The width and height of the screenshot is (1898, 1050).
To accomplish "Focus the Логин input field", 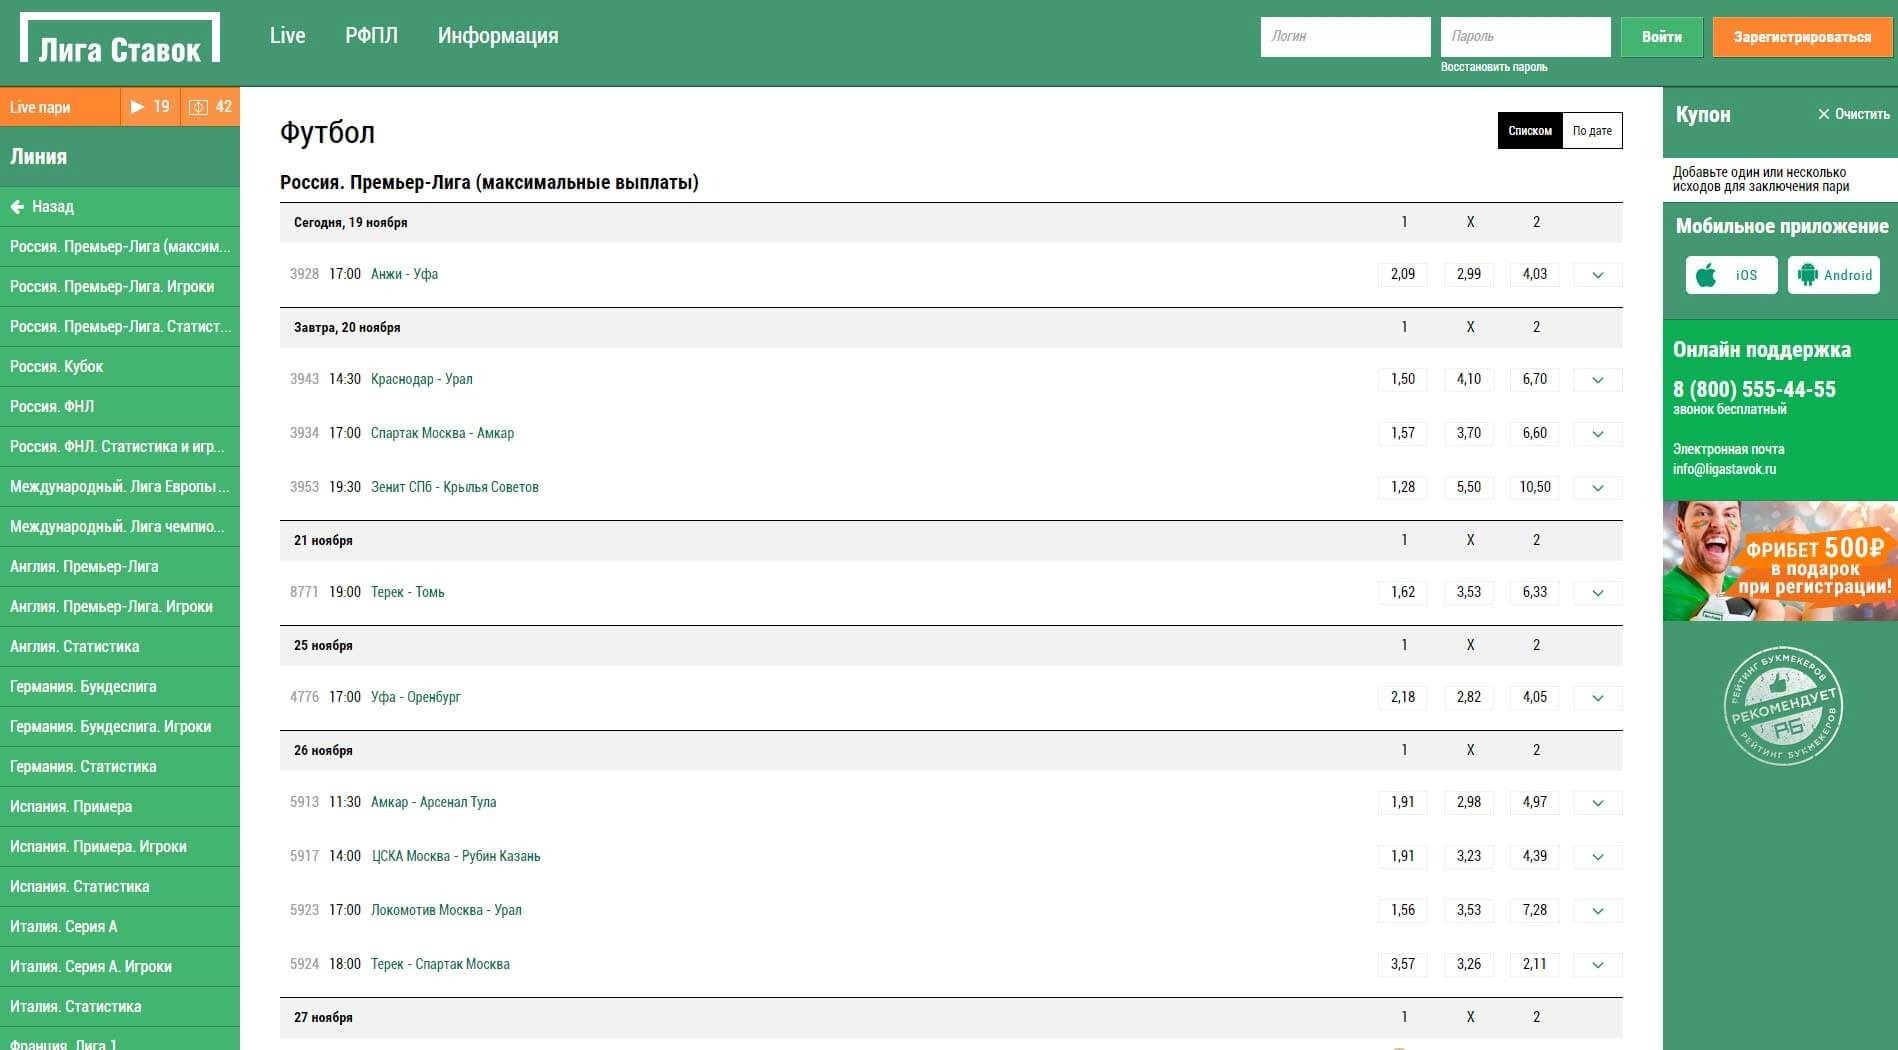I will pyautogui.click(x=1345, y=37).
